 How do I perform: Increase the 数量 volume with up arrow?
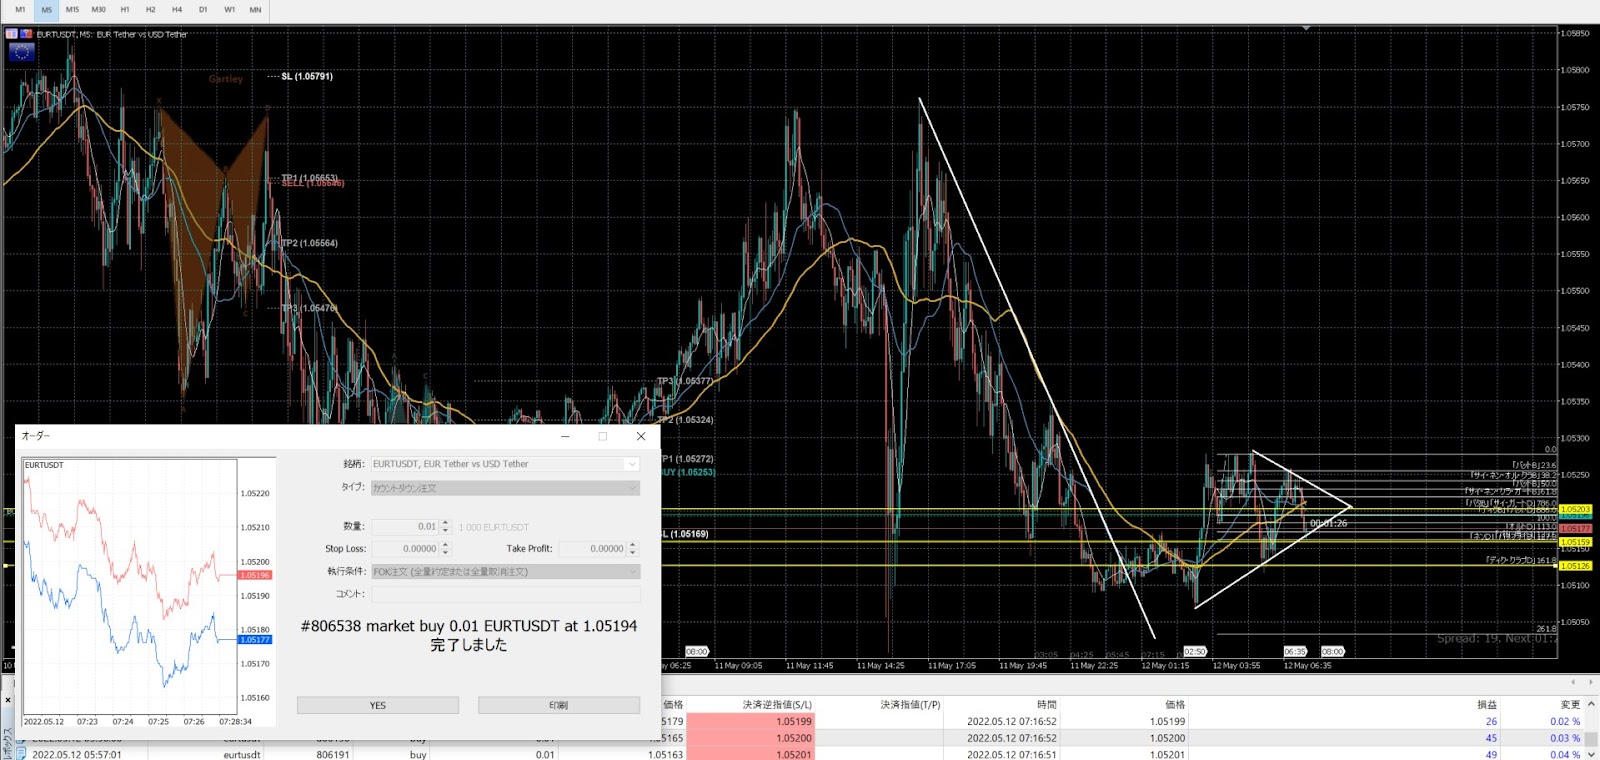[x=446, y=523]
